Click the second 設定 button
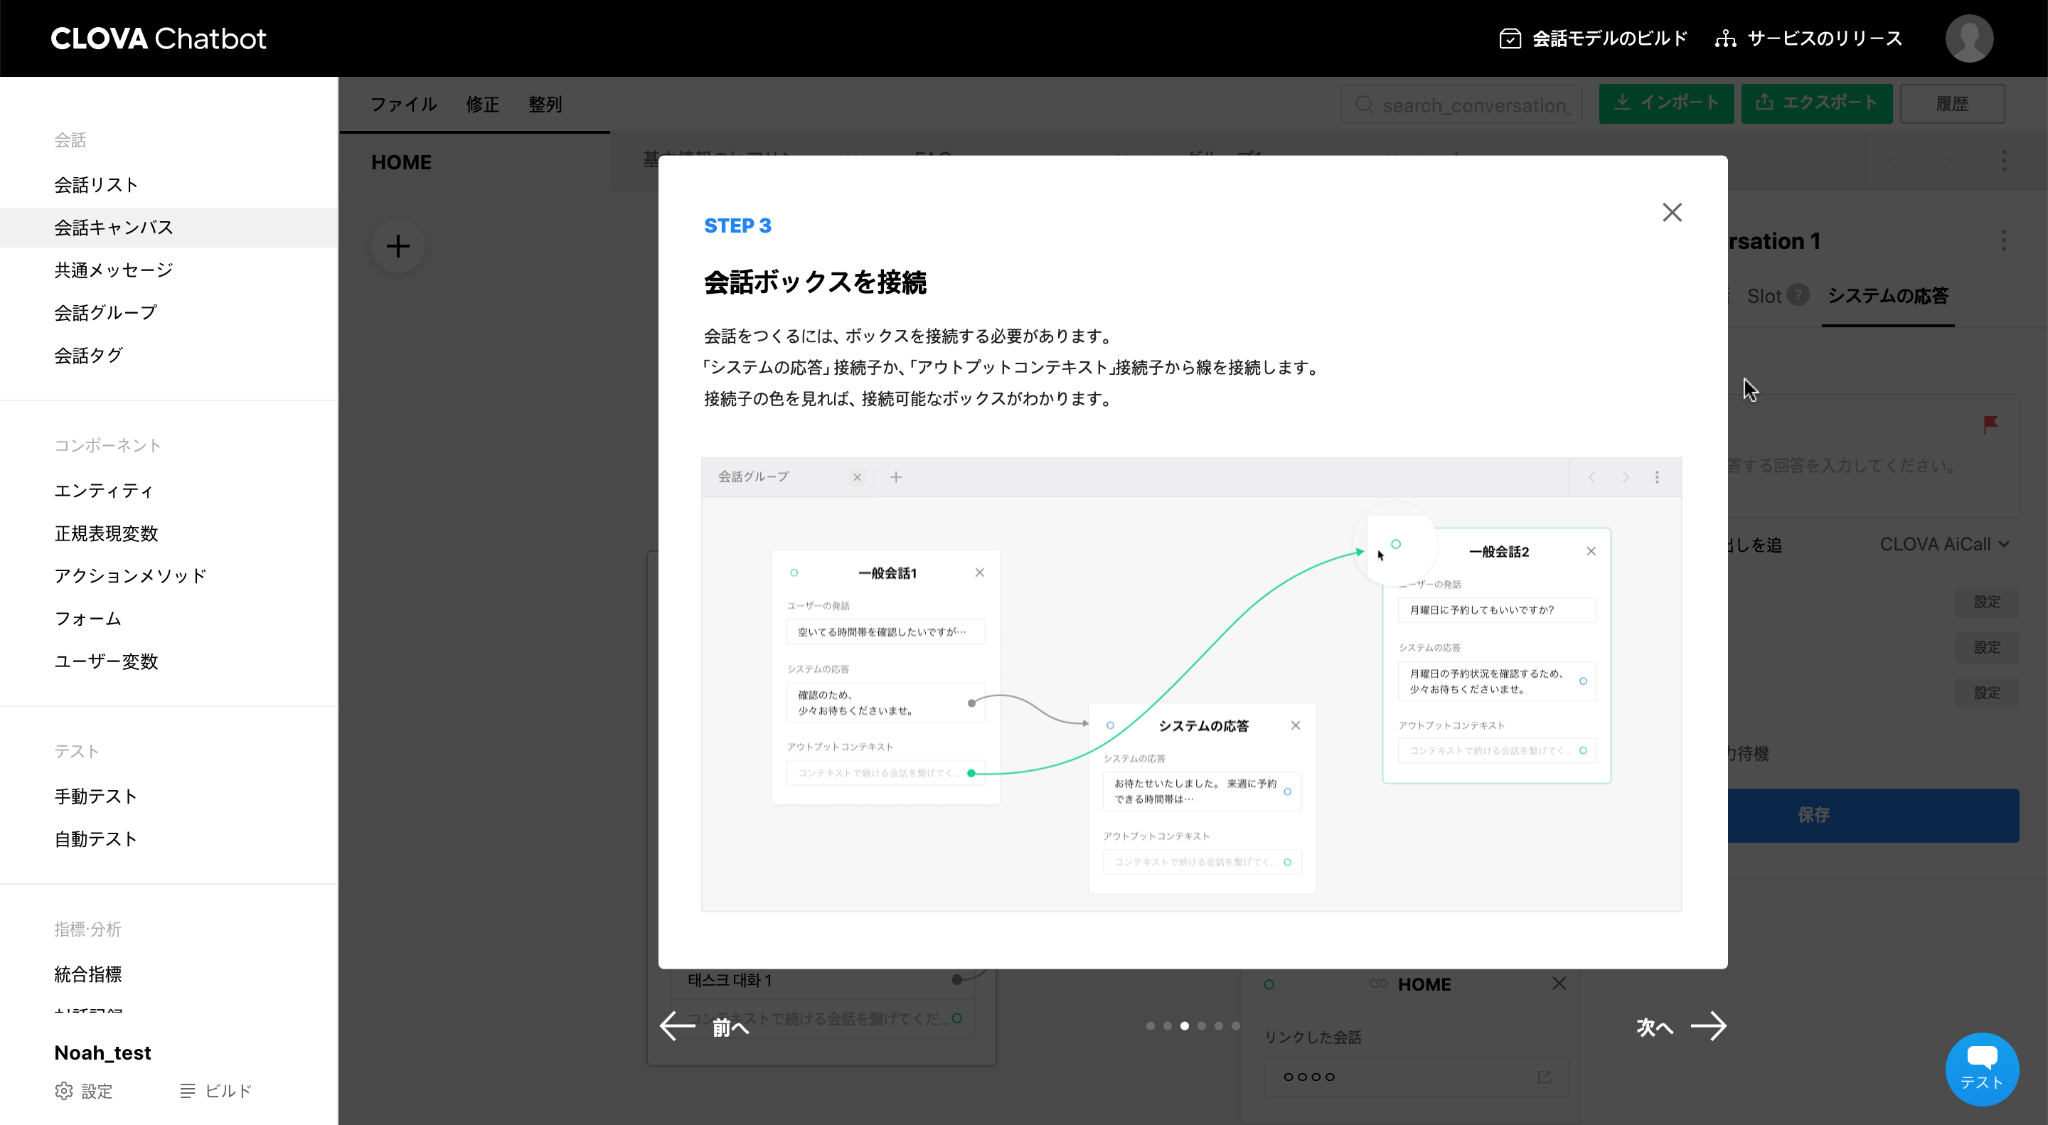The height and width of the screenshot is (1125, 2048). pos(1987,648)
